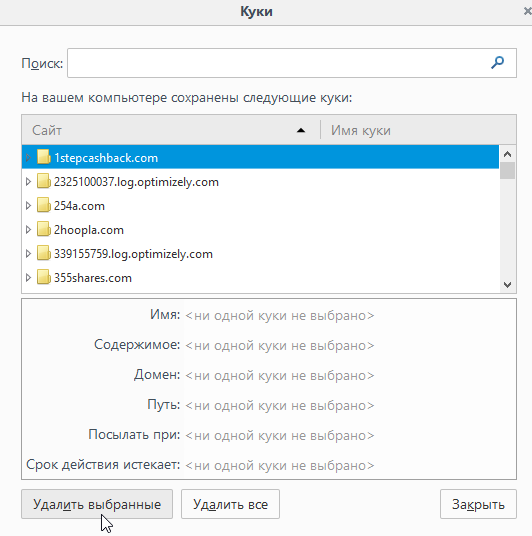Click the cookie list scrollbar thumb
Screen dimensions: 532x536
507,170
